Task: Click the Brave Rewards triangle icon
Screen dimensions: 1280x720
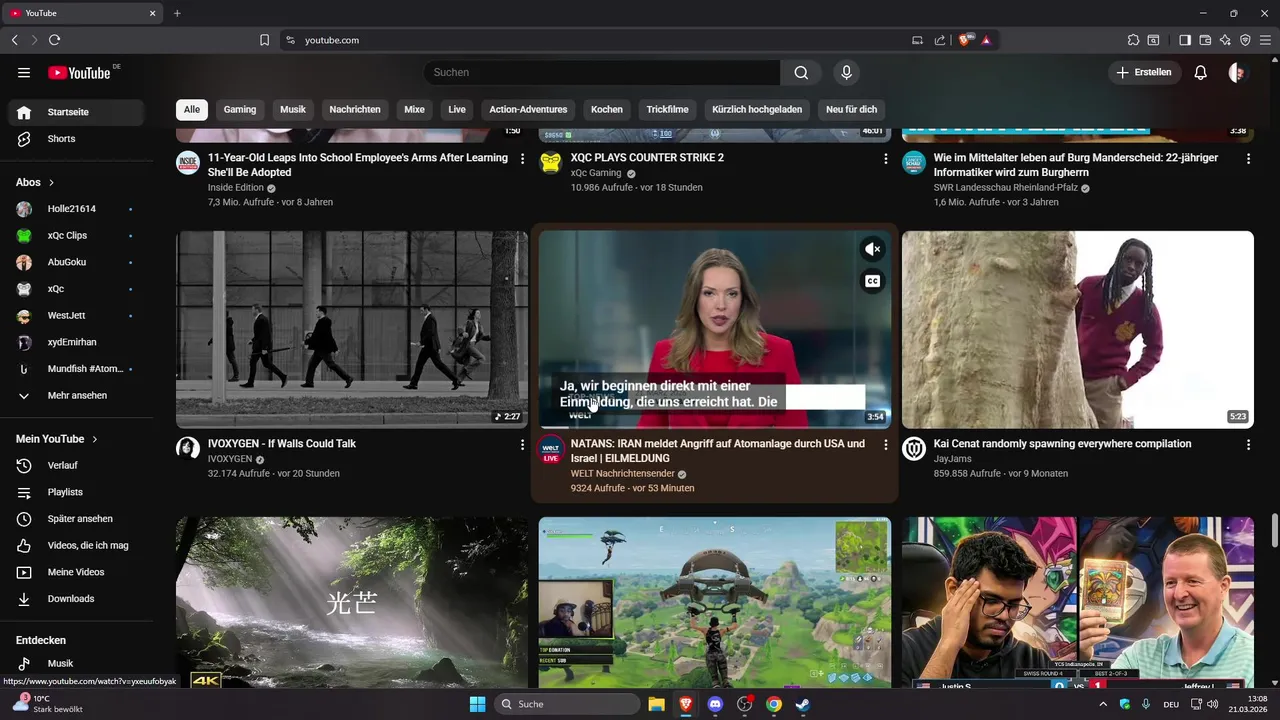Action: point(986,40)
